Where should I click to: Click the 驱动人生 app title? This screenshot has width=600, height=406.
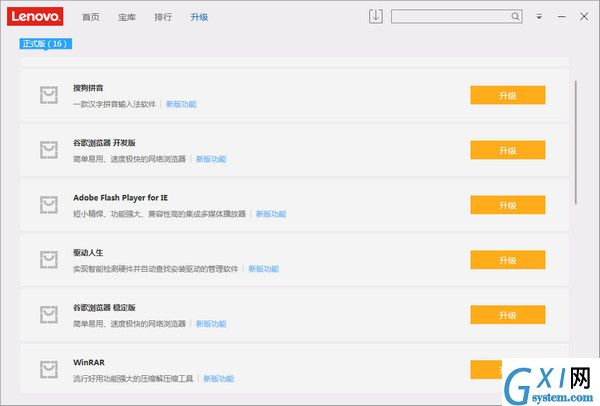(88, 253)
